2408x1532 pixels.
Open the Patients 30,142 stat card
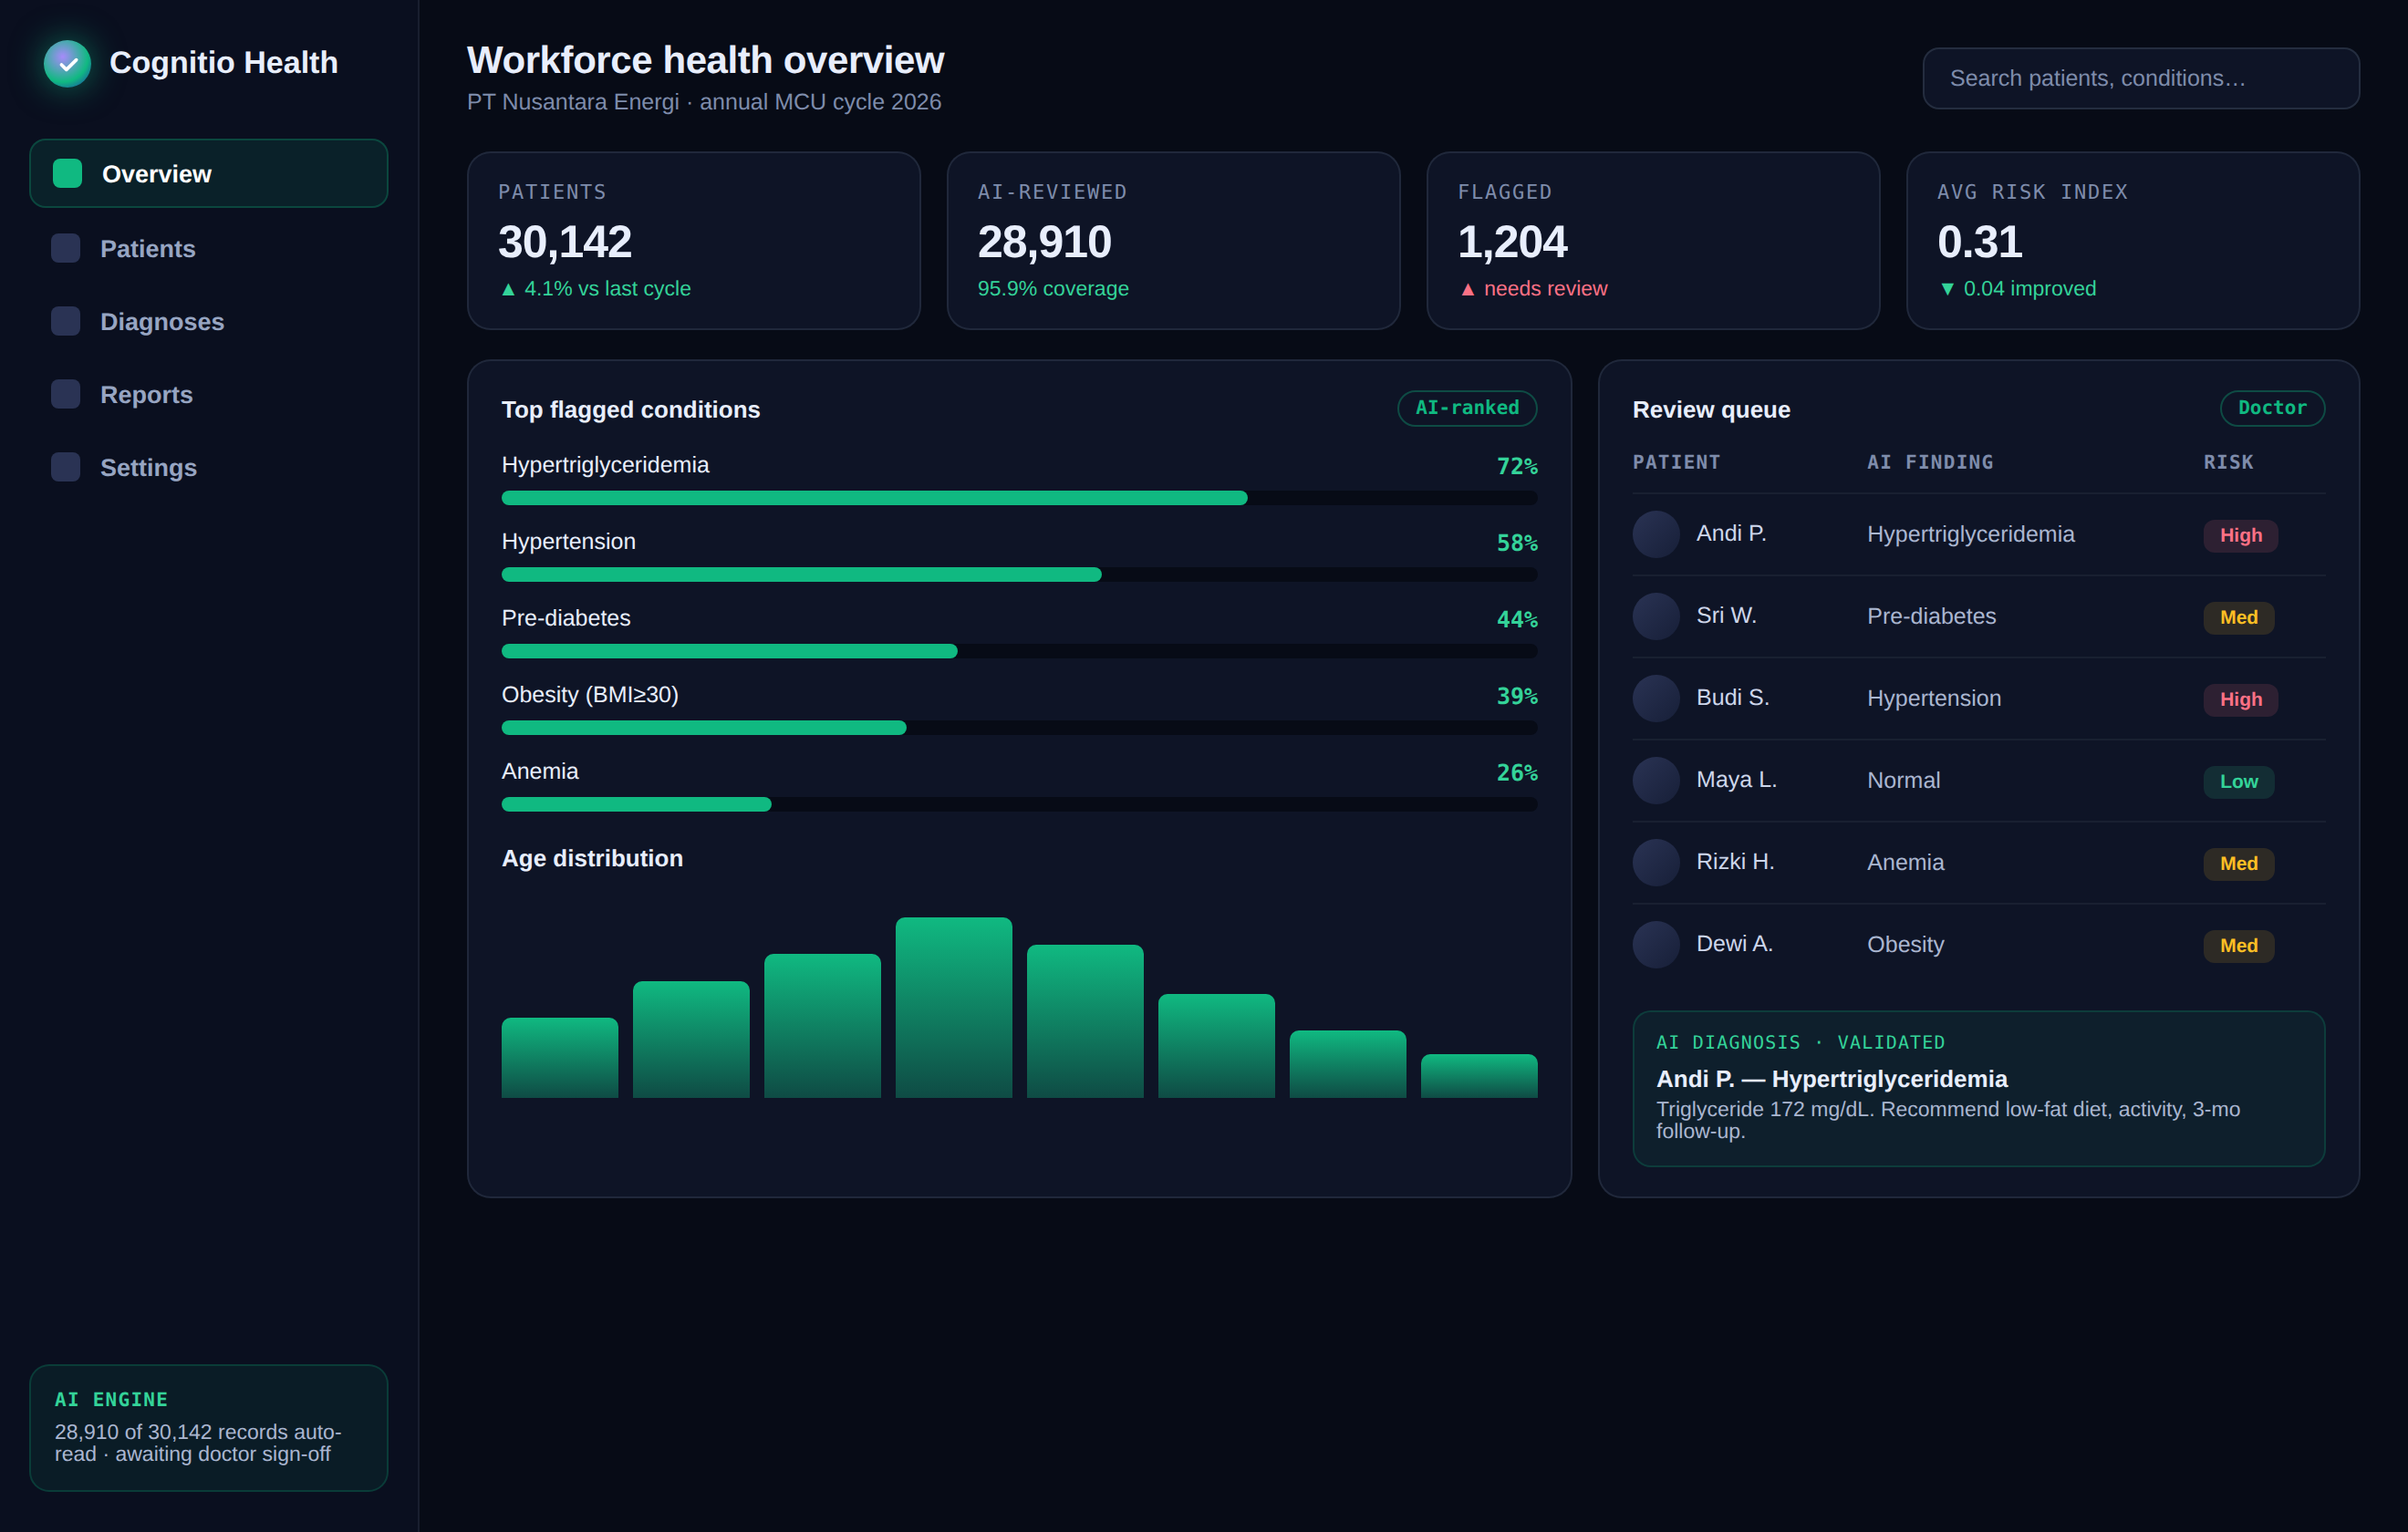click(x=694, y=240)
